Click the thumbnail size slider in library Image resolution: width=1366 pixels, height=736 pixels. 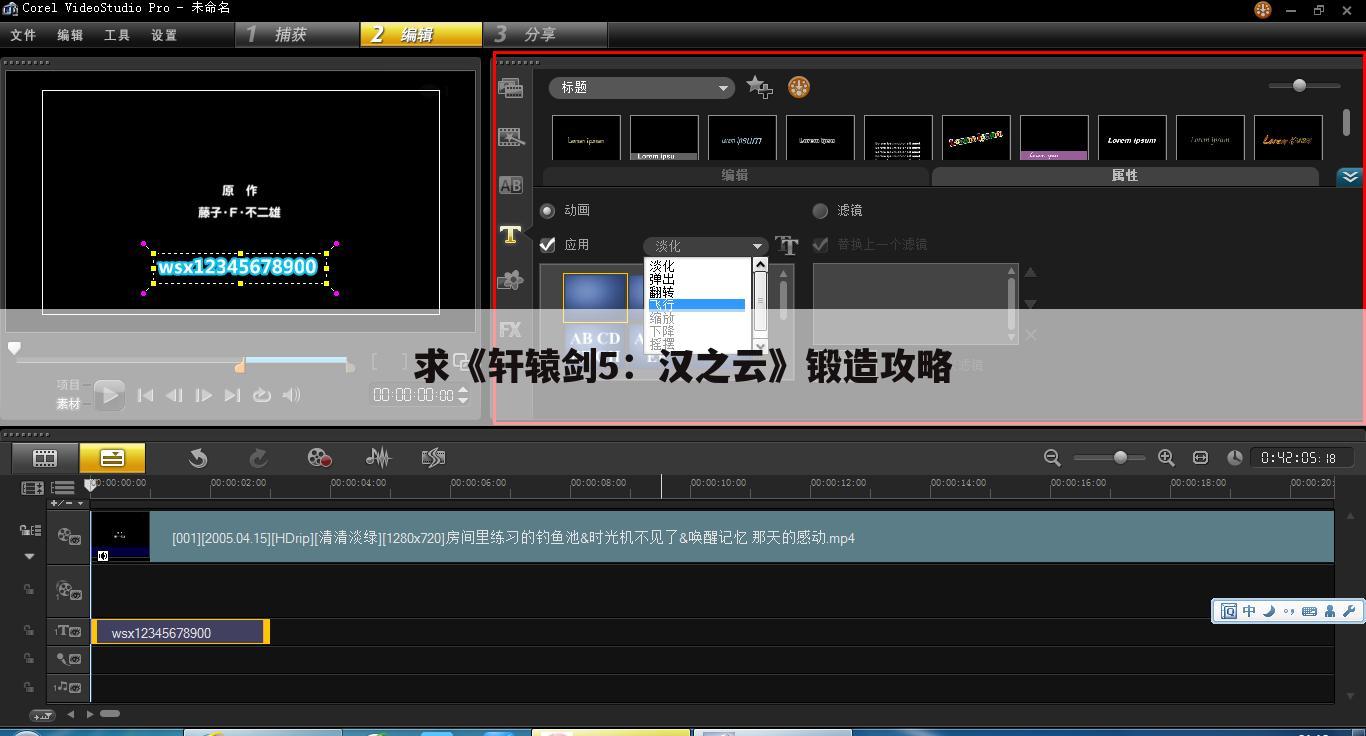tap(1299, 86)
